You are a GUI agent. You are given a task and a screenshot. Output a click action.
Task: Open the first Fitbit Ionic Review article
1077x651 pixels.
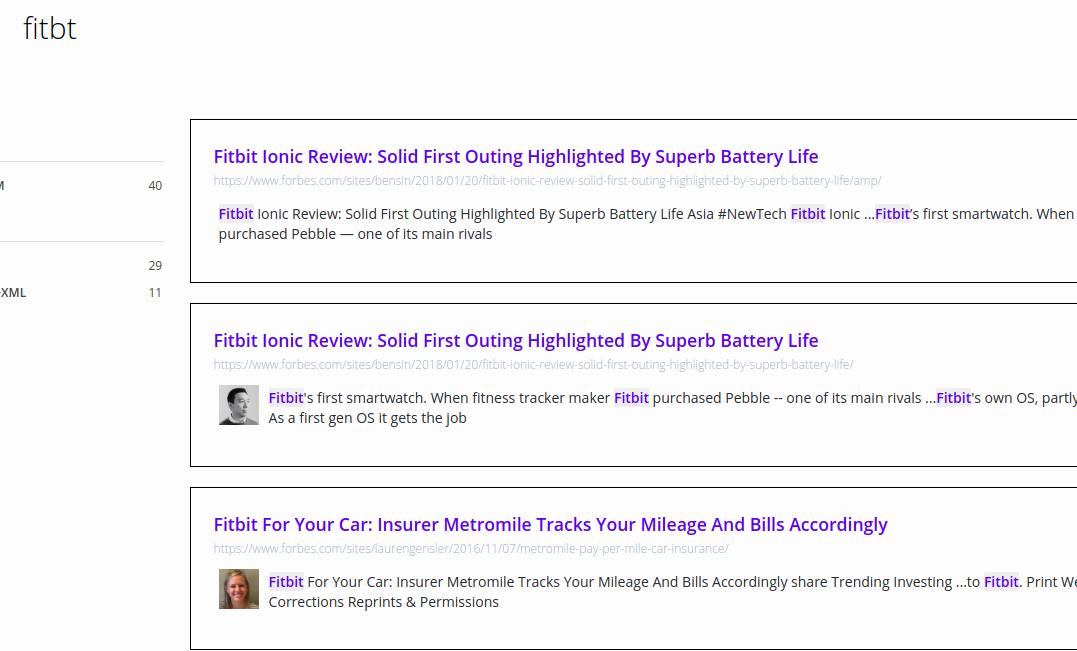tap(515, 156)
